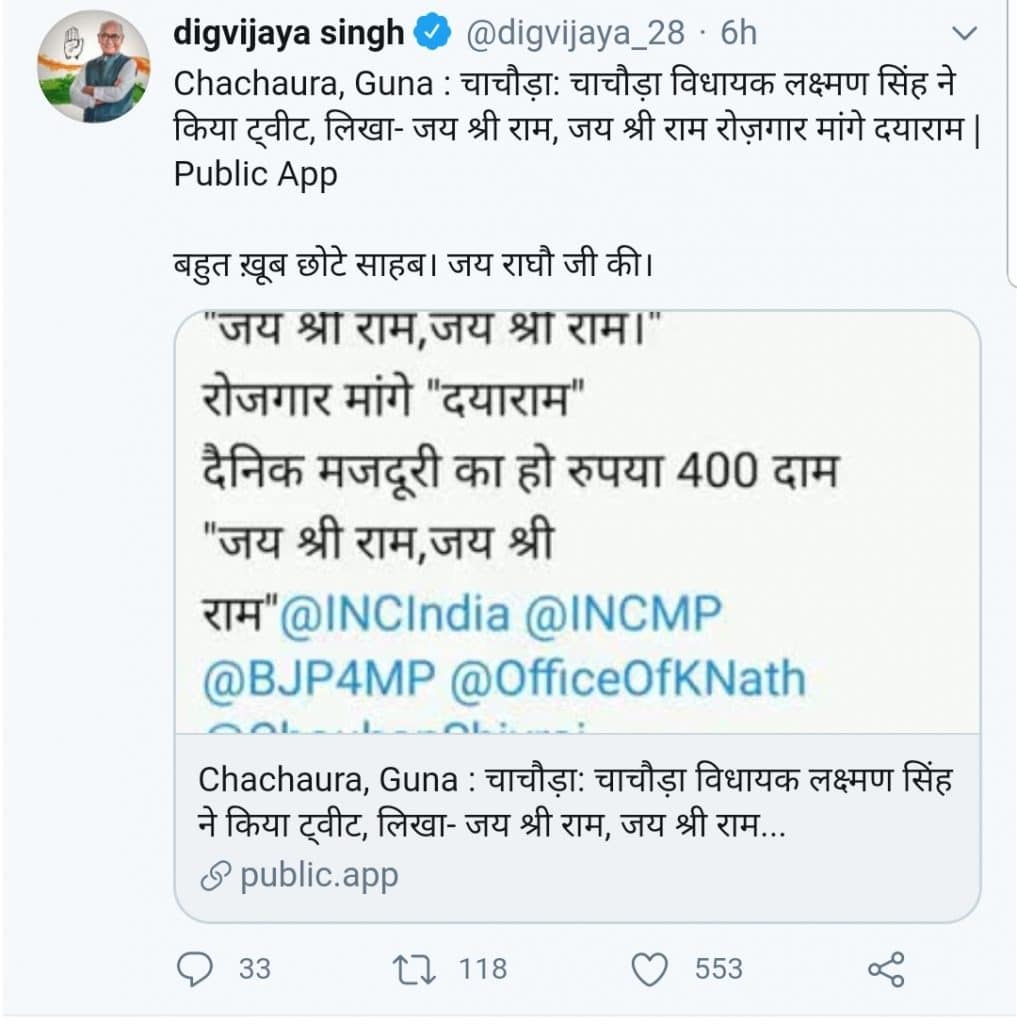
Task: Click the 553 likes count
Action: click(x=718, y=968)
